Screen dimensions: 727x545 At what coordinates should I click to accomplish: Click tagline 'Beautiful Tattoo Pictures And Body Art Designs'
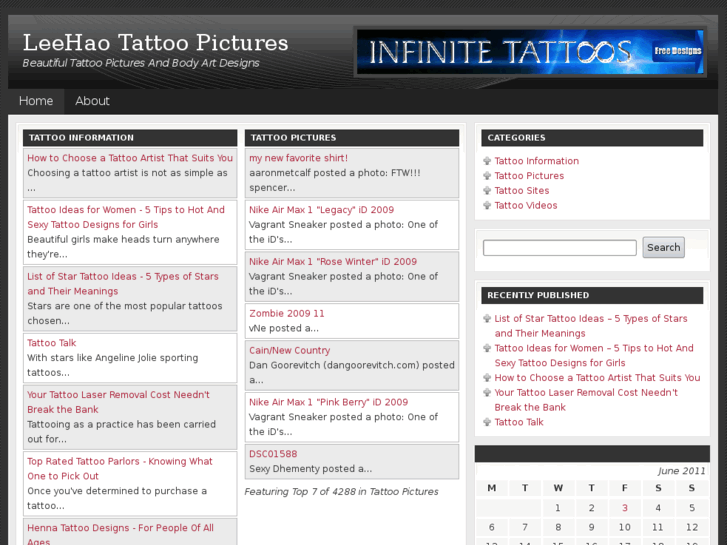click(141, 63)
